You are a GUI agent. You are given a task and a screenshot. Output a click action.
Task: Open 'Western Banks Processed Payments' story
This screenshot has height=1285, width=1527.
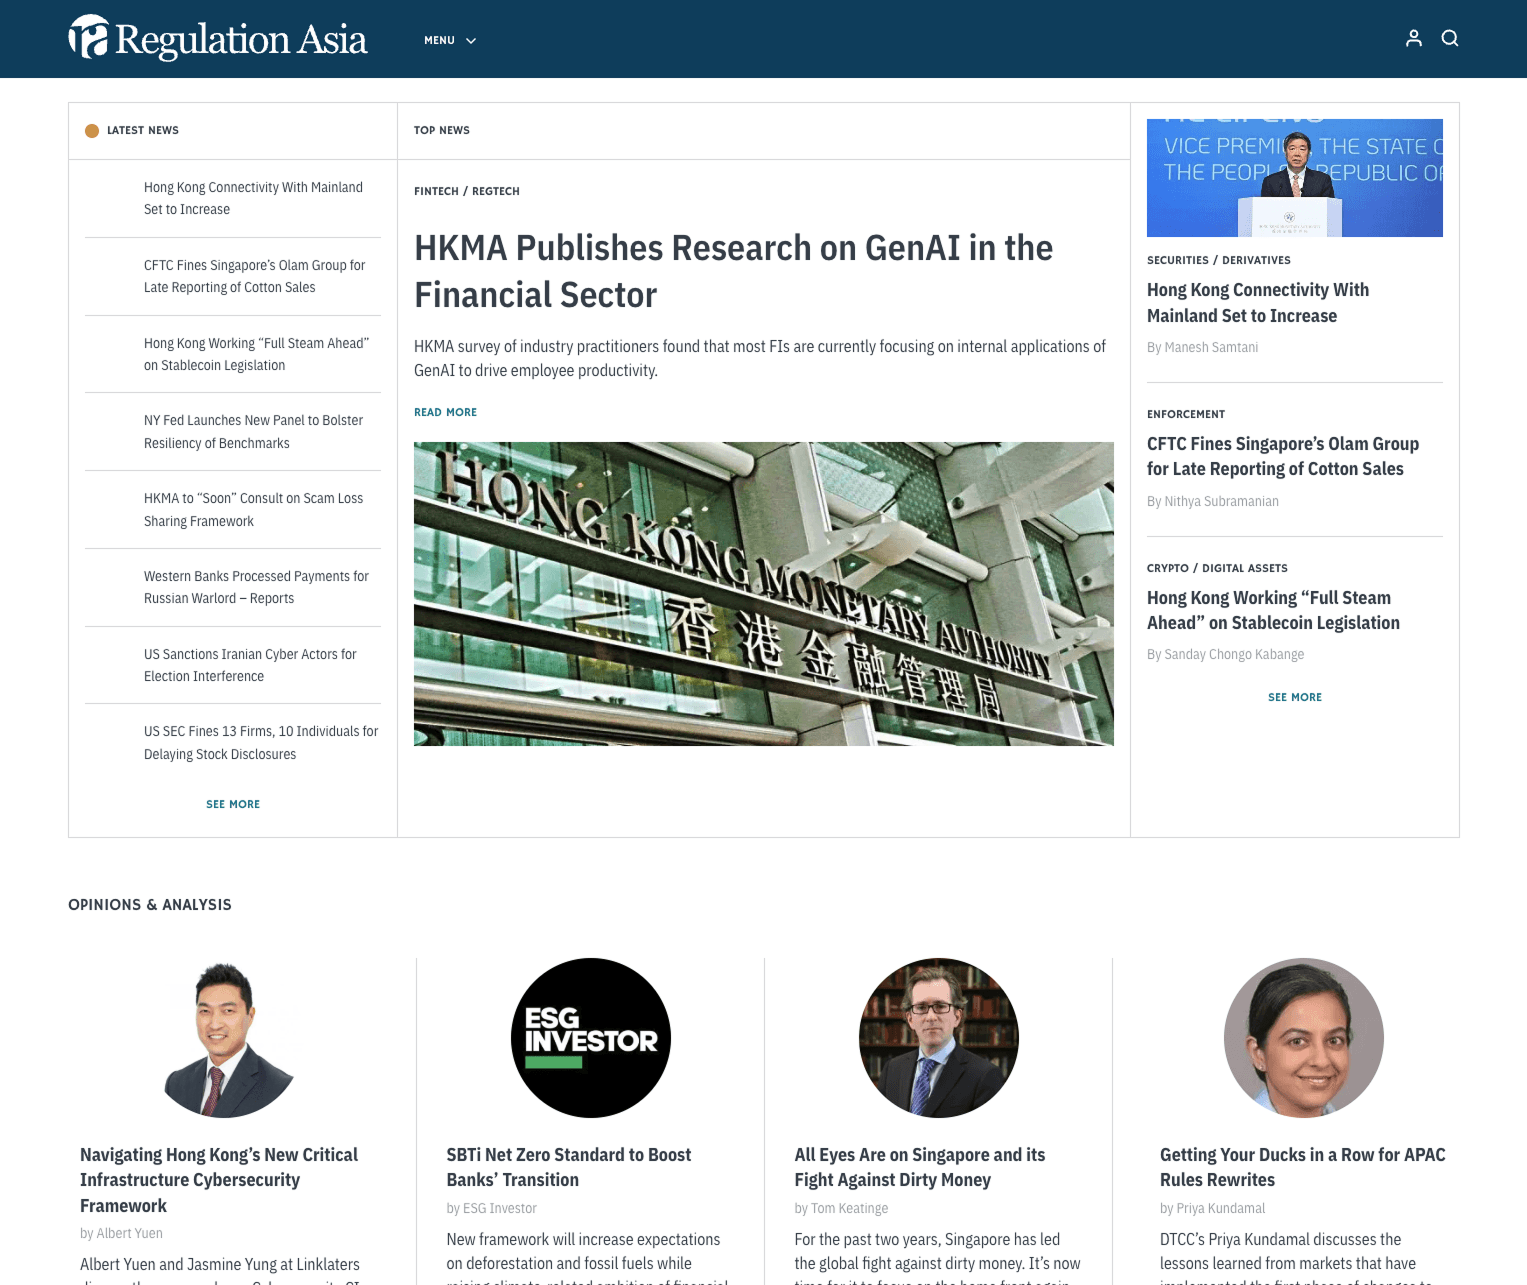[x=257, y=587]
